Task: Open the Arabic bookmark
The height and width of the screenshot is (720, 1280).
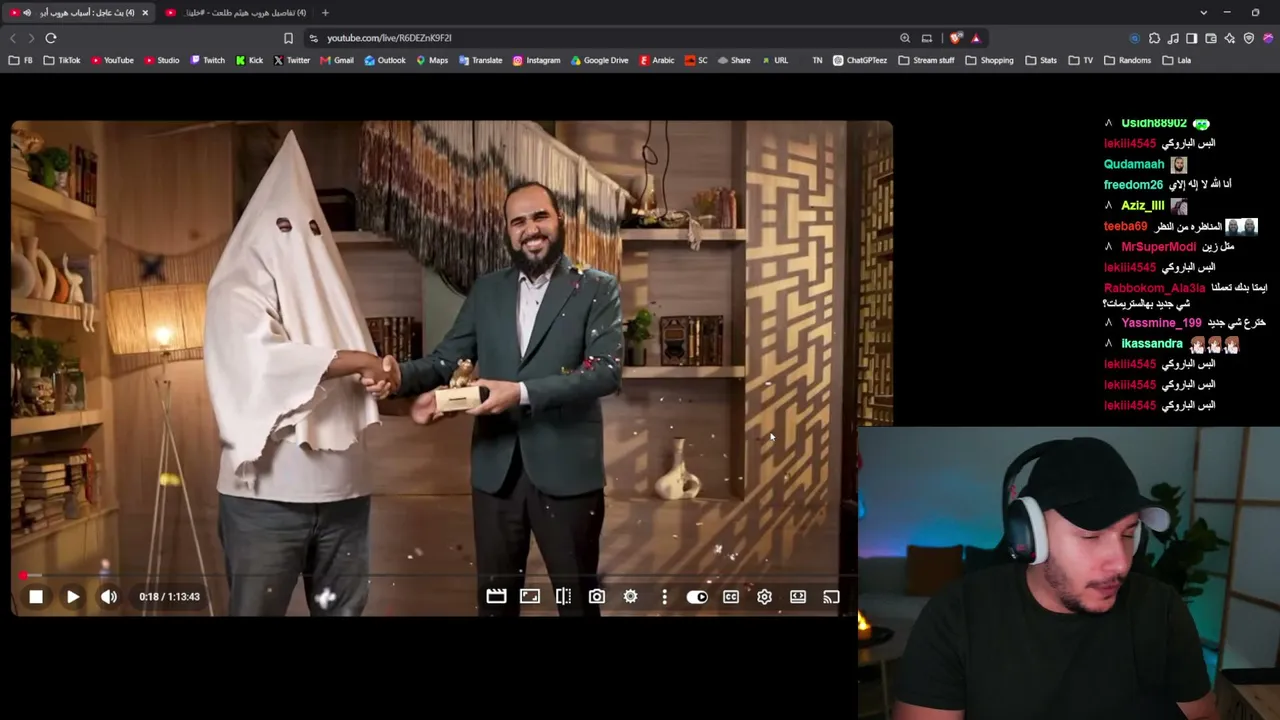Action: (657, 60)
